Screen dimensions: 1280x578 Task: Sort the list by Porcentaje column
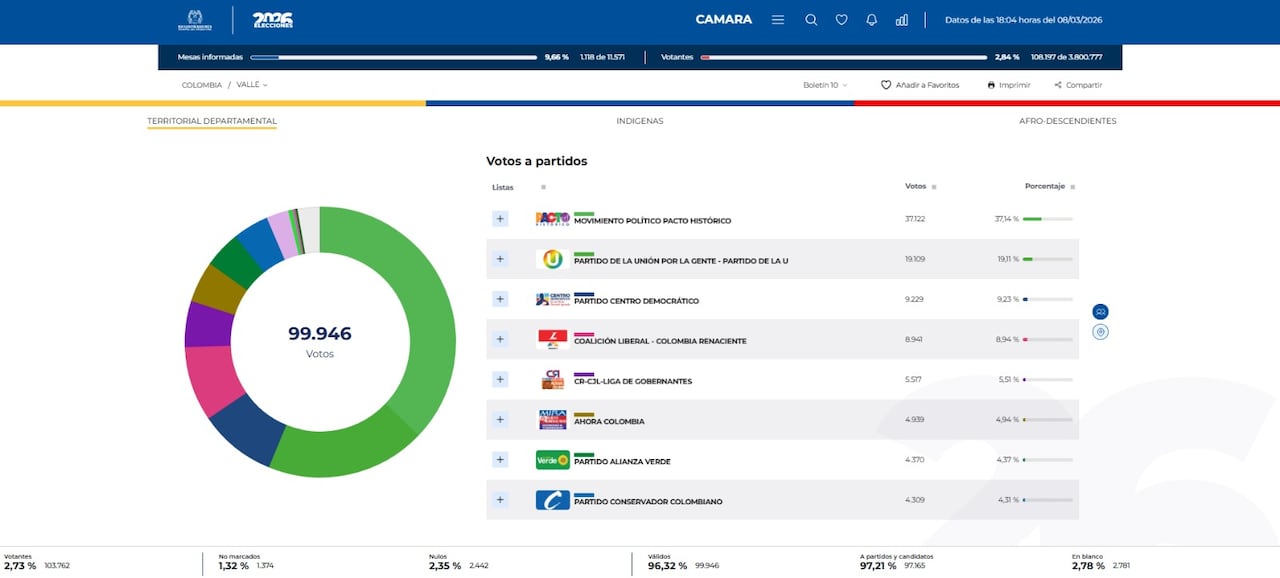1073,187
